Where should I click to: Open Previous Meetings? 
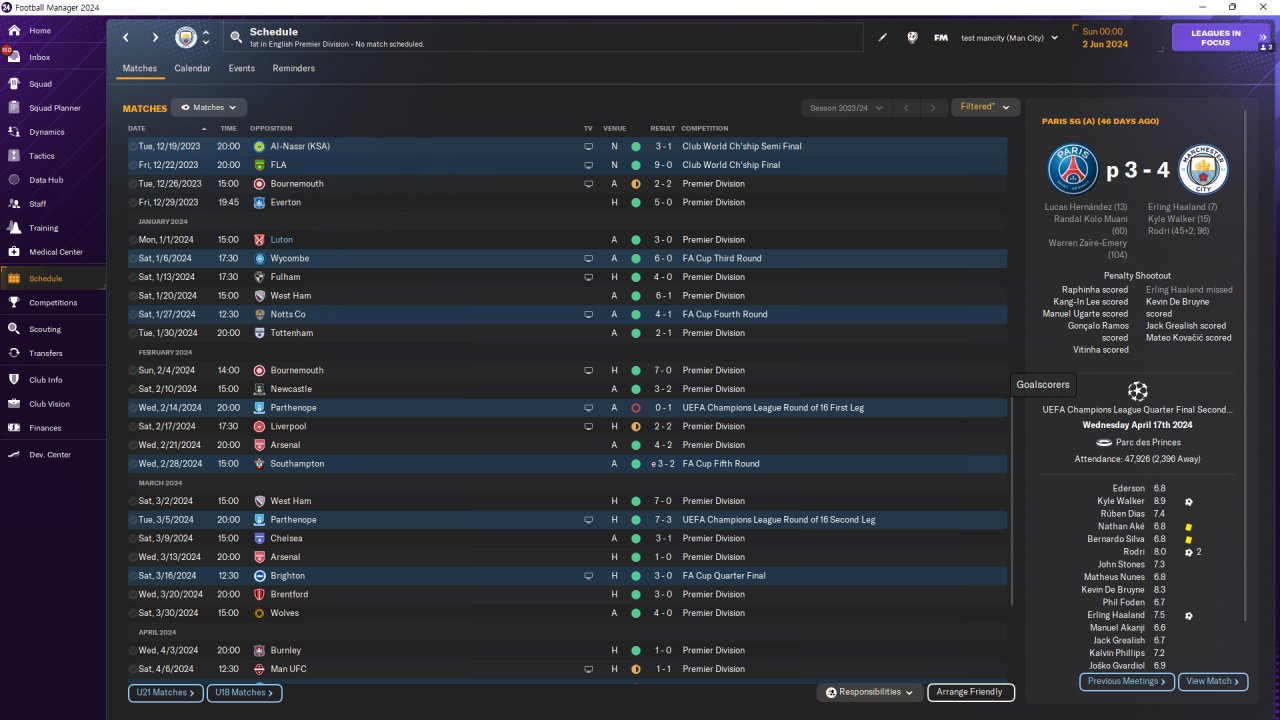point(1127,681)
